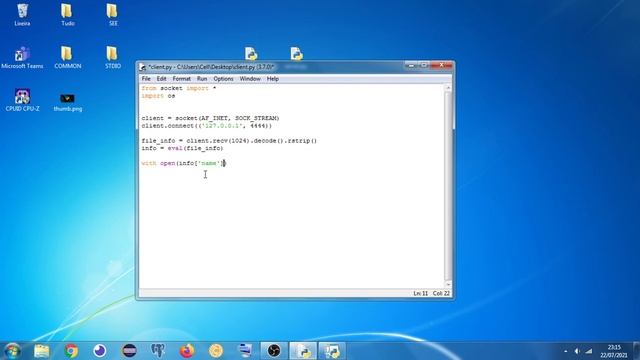This screenshot has width=640, height=360.
Task: Click the 'Ln: 11' status bar entry
Action: click(420, 293)
